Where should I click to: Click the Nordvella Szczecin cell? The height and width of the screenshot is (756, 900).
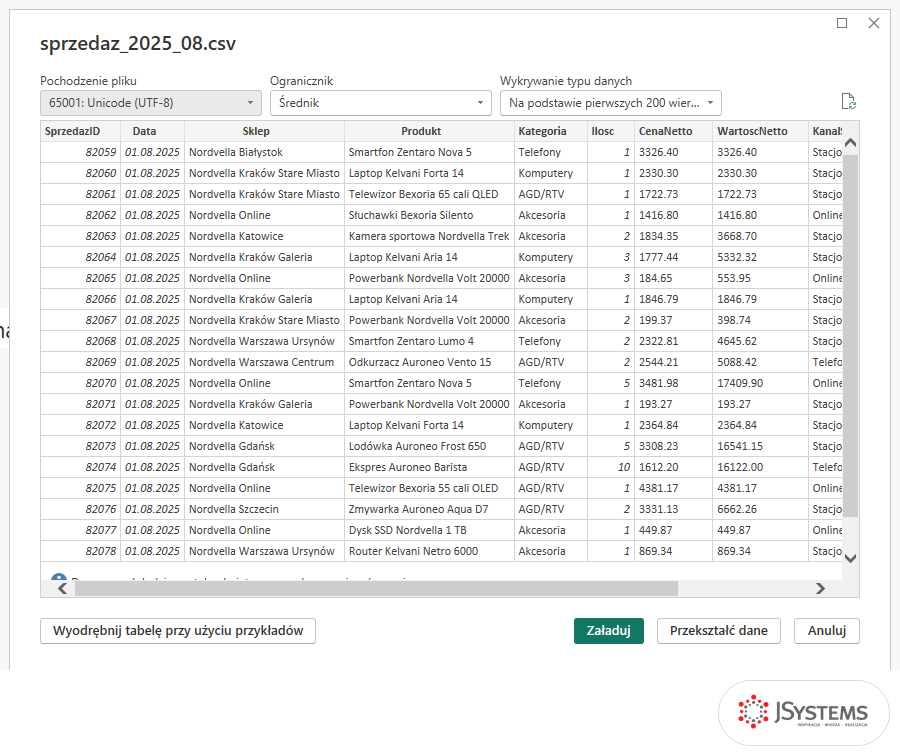(264, 509)
